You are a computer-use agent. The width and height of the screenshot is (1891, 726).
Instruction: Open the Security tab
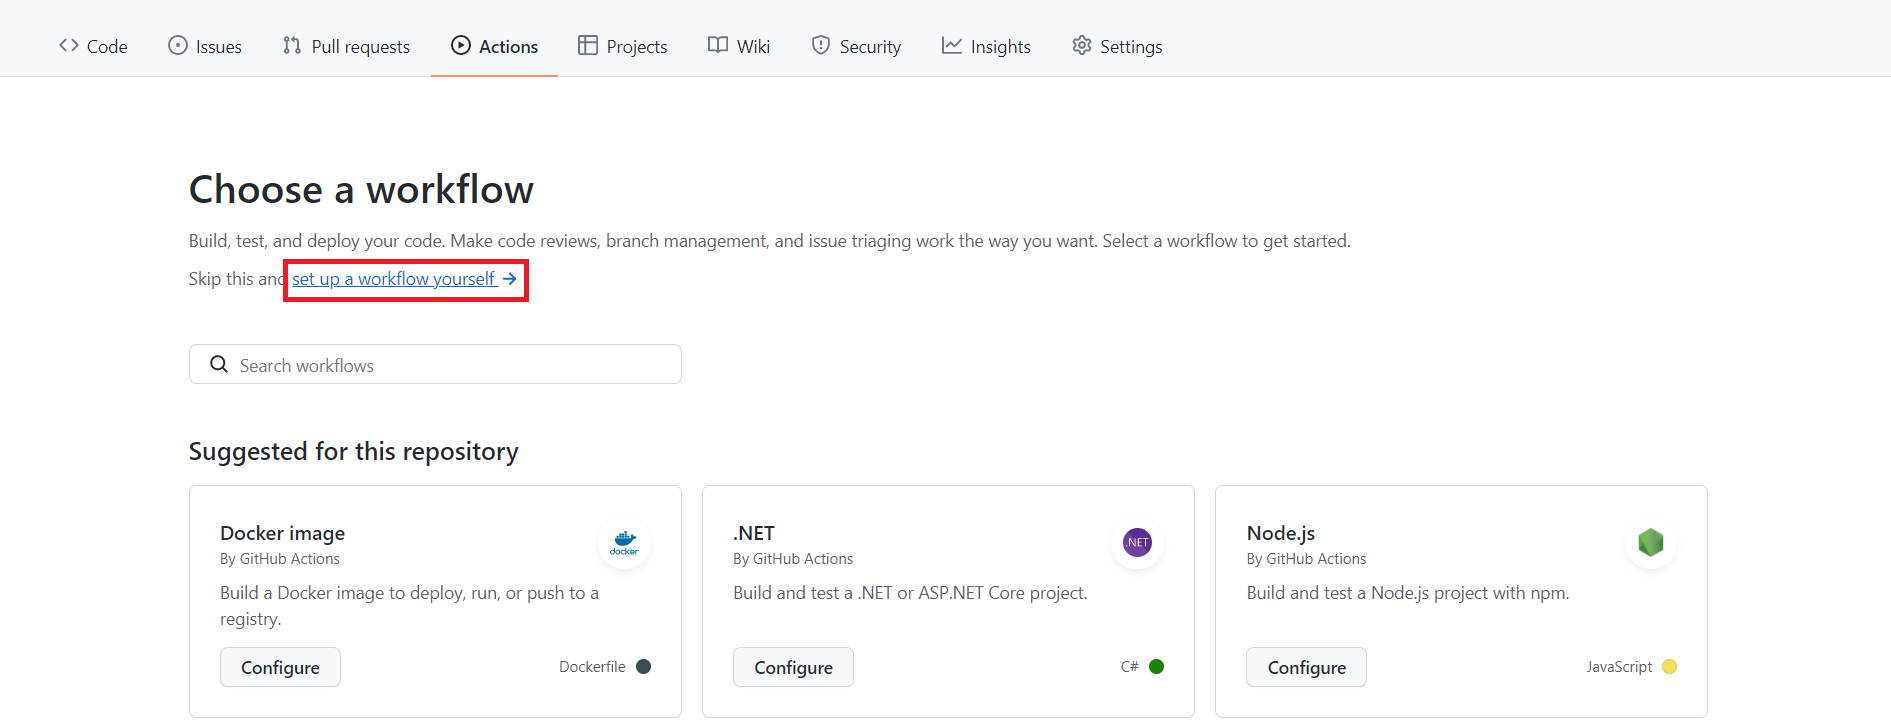856,46
